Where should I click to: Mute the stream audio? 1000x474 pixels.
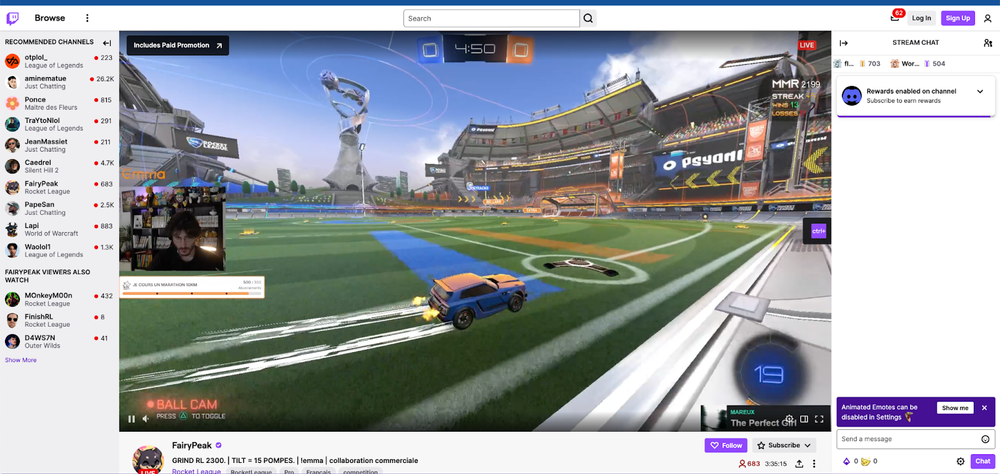[x=146, y=419]
